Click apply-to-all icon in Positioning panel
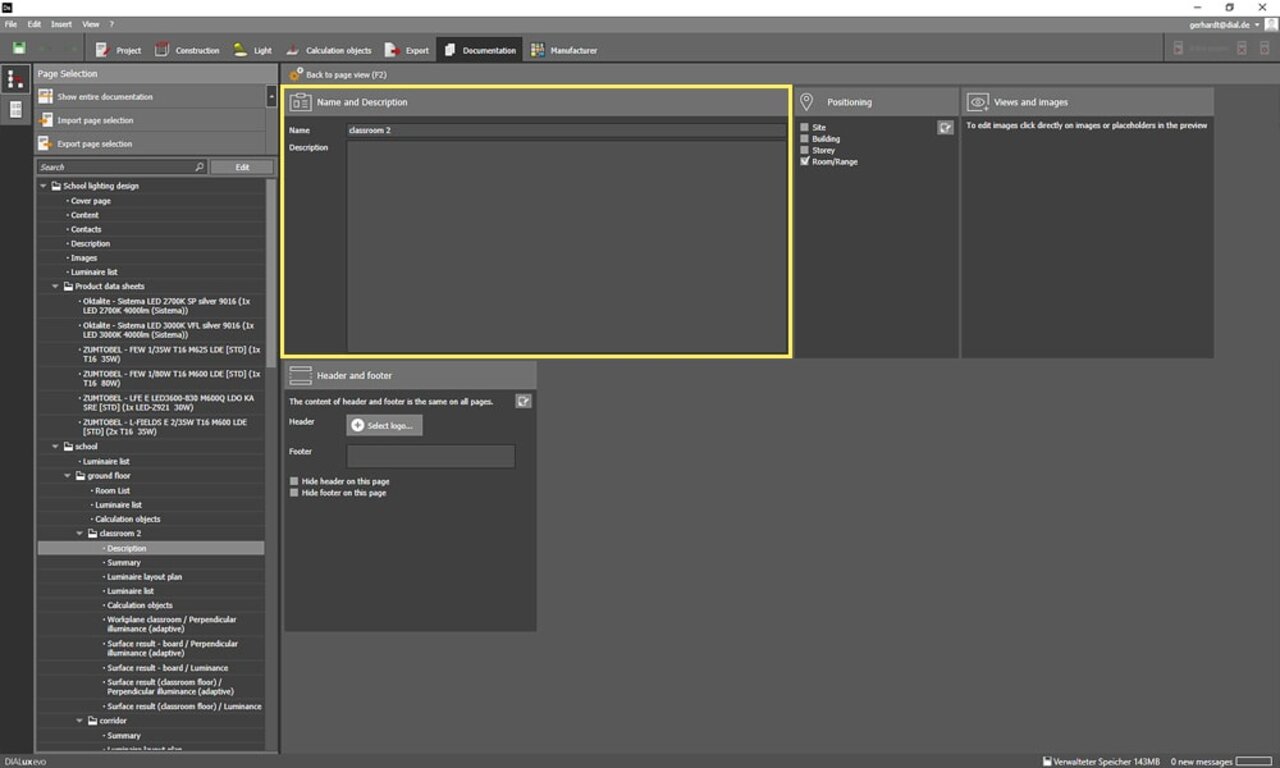 [x=945, y=128]
